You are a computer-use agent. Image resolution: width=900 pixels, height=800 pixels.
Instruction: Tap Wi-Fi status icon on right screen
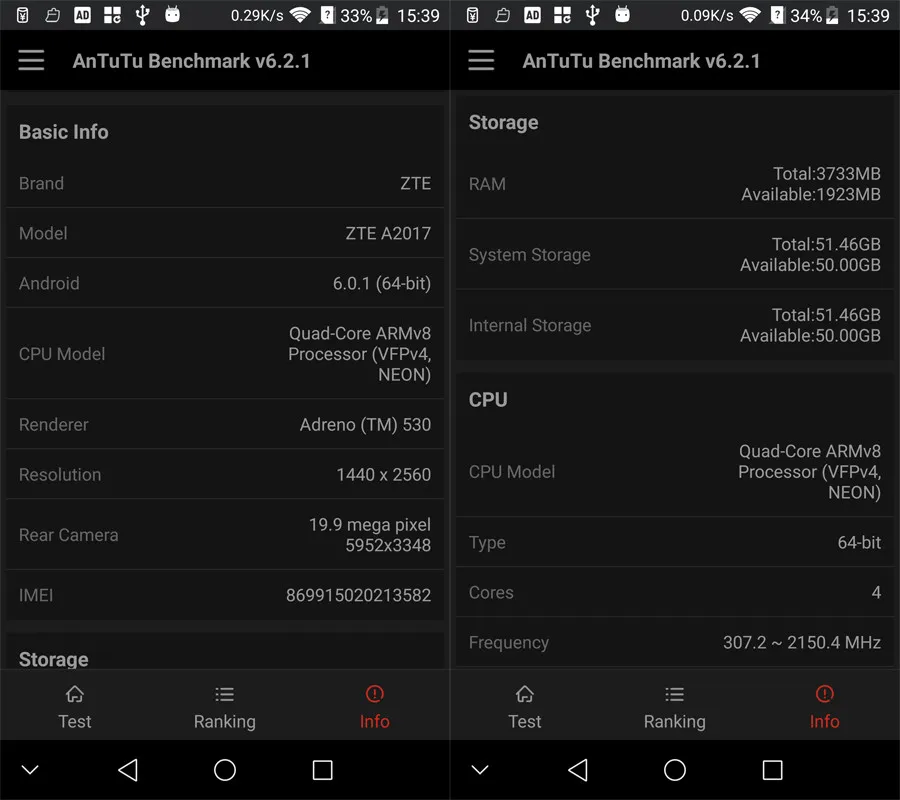750,15
